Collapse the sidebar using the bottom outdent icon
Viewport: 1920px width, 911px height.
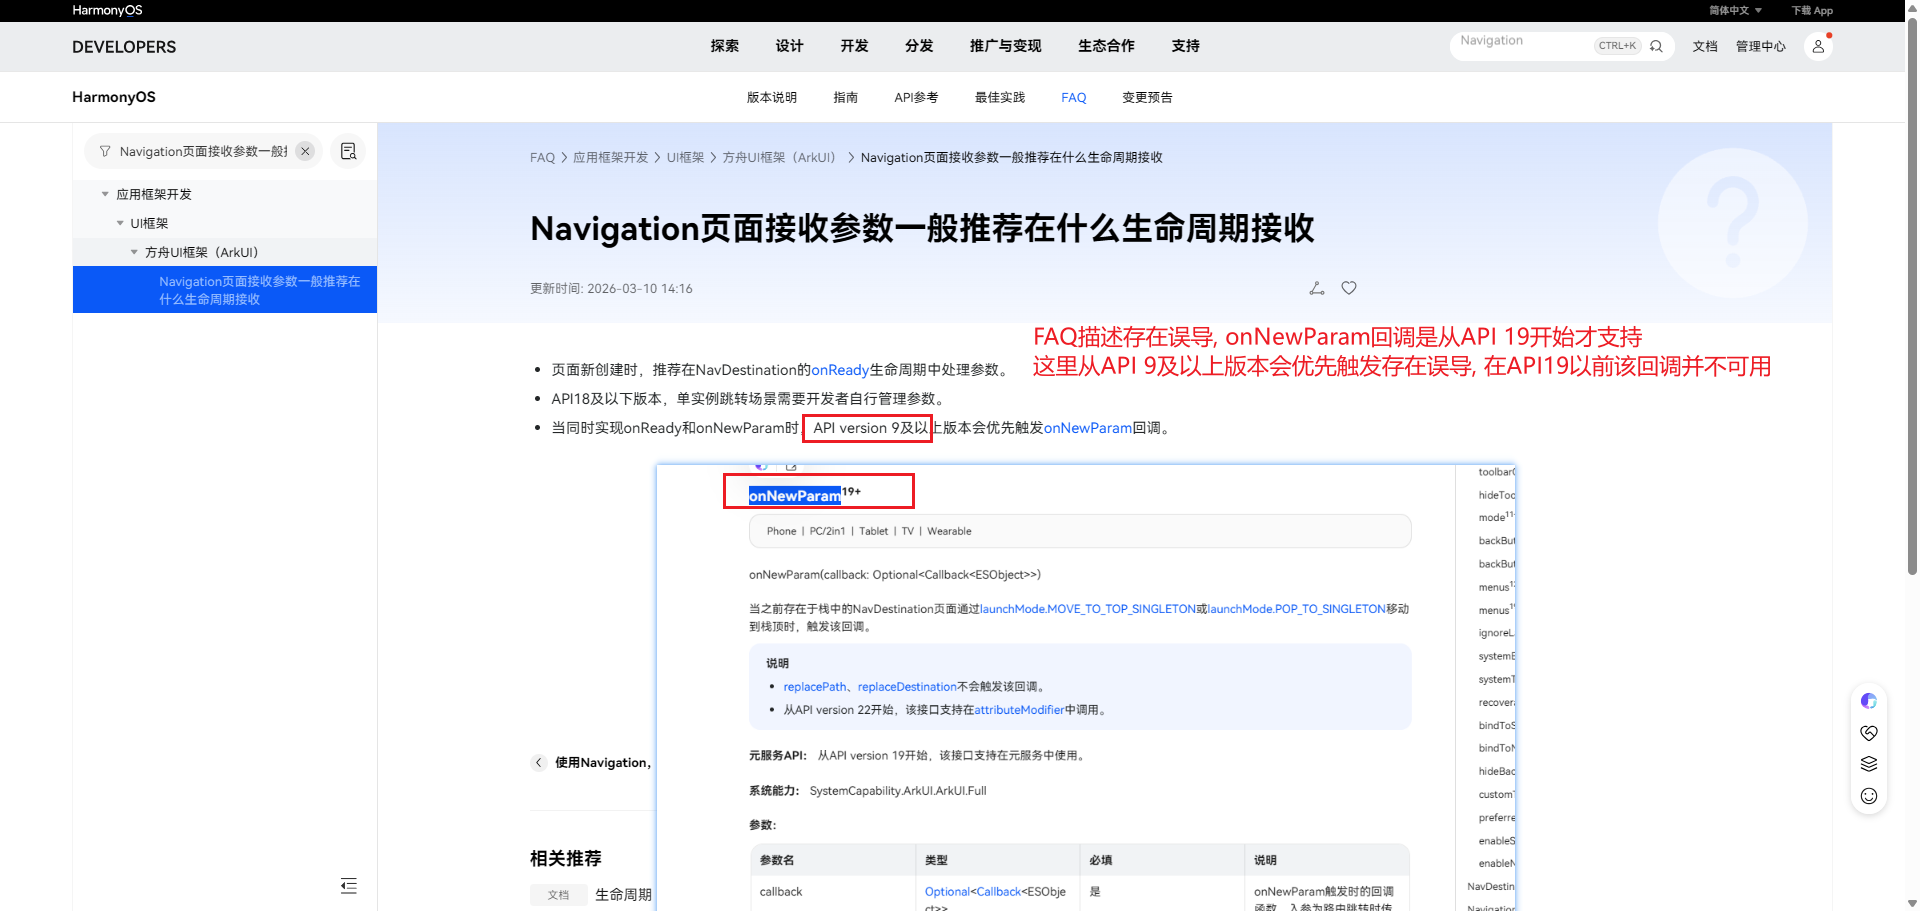click(348, 886)
